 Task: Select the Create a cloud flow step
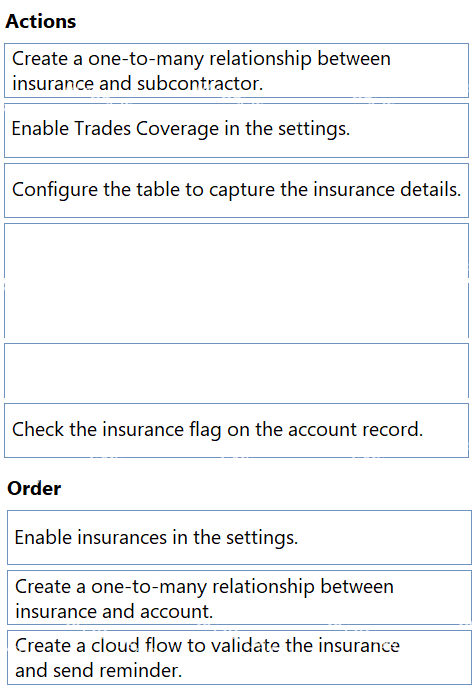pyautogui.click(x=239, y=658)
